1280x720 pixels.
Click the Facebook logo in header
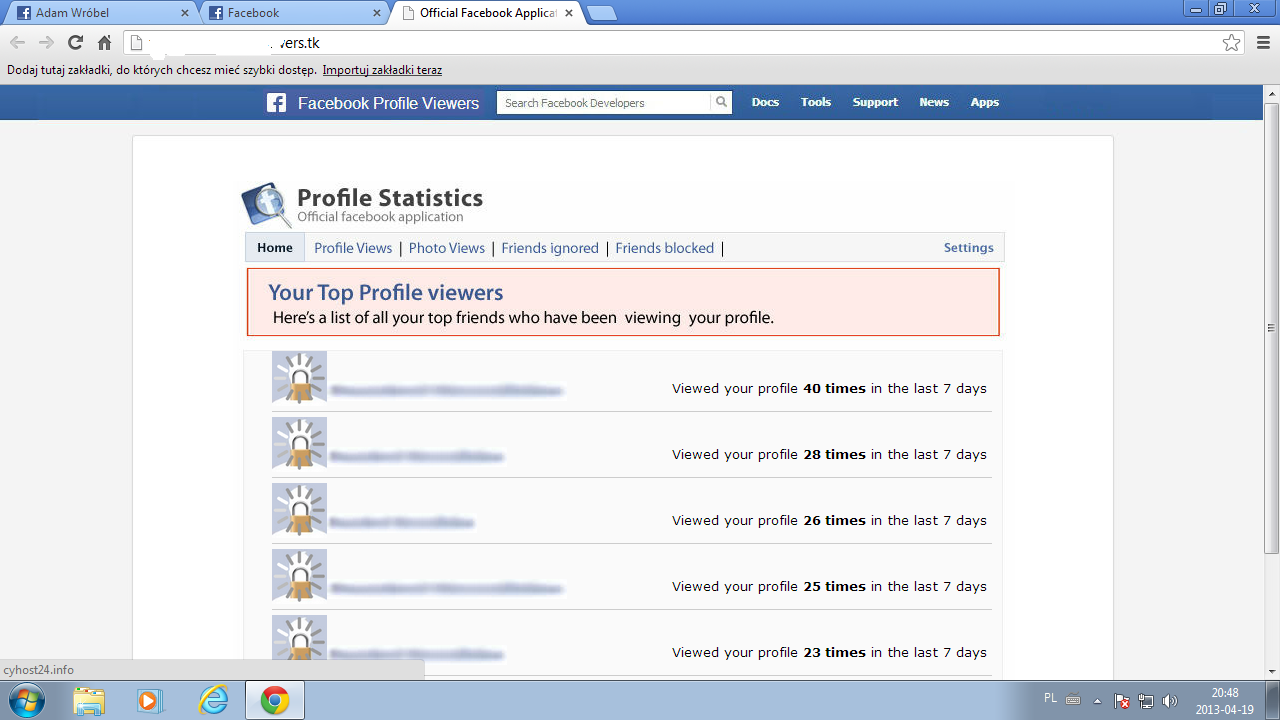tap(277, 103)
